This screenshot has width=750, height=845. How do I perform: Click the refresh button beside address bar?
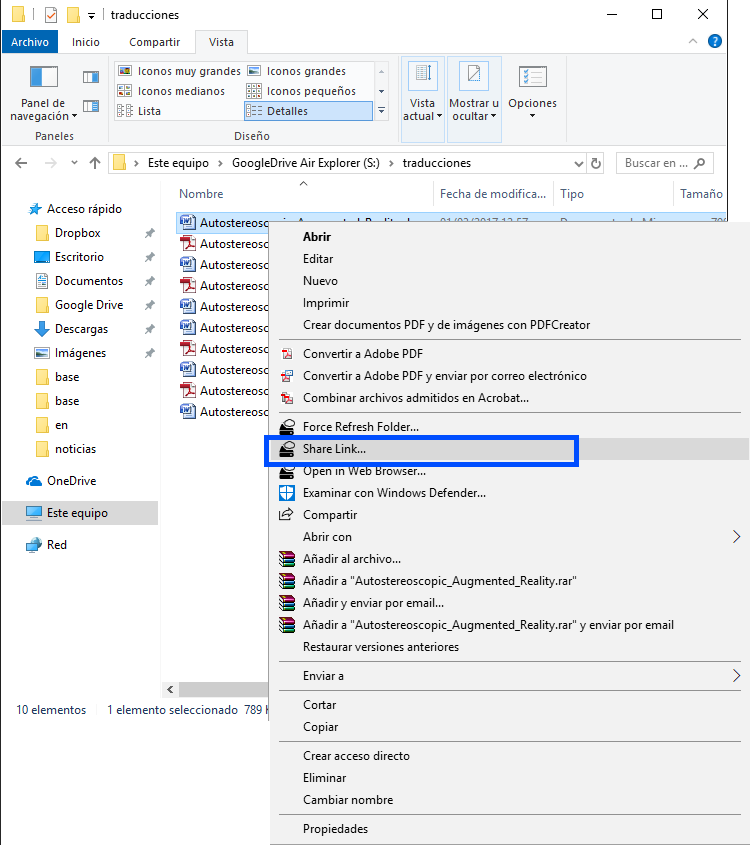tap(596, 163)
